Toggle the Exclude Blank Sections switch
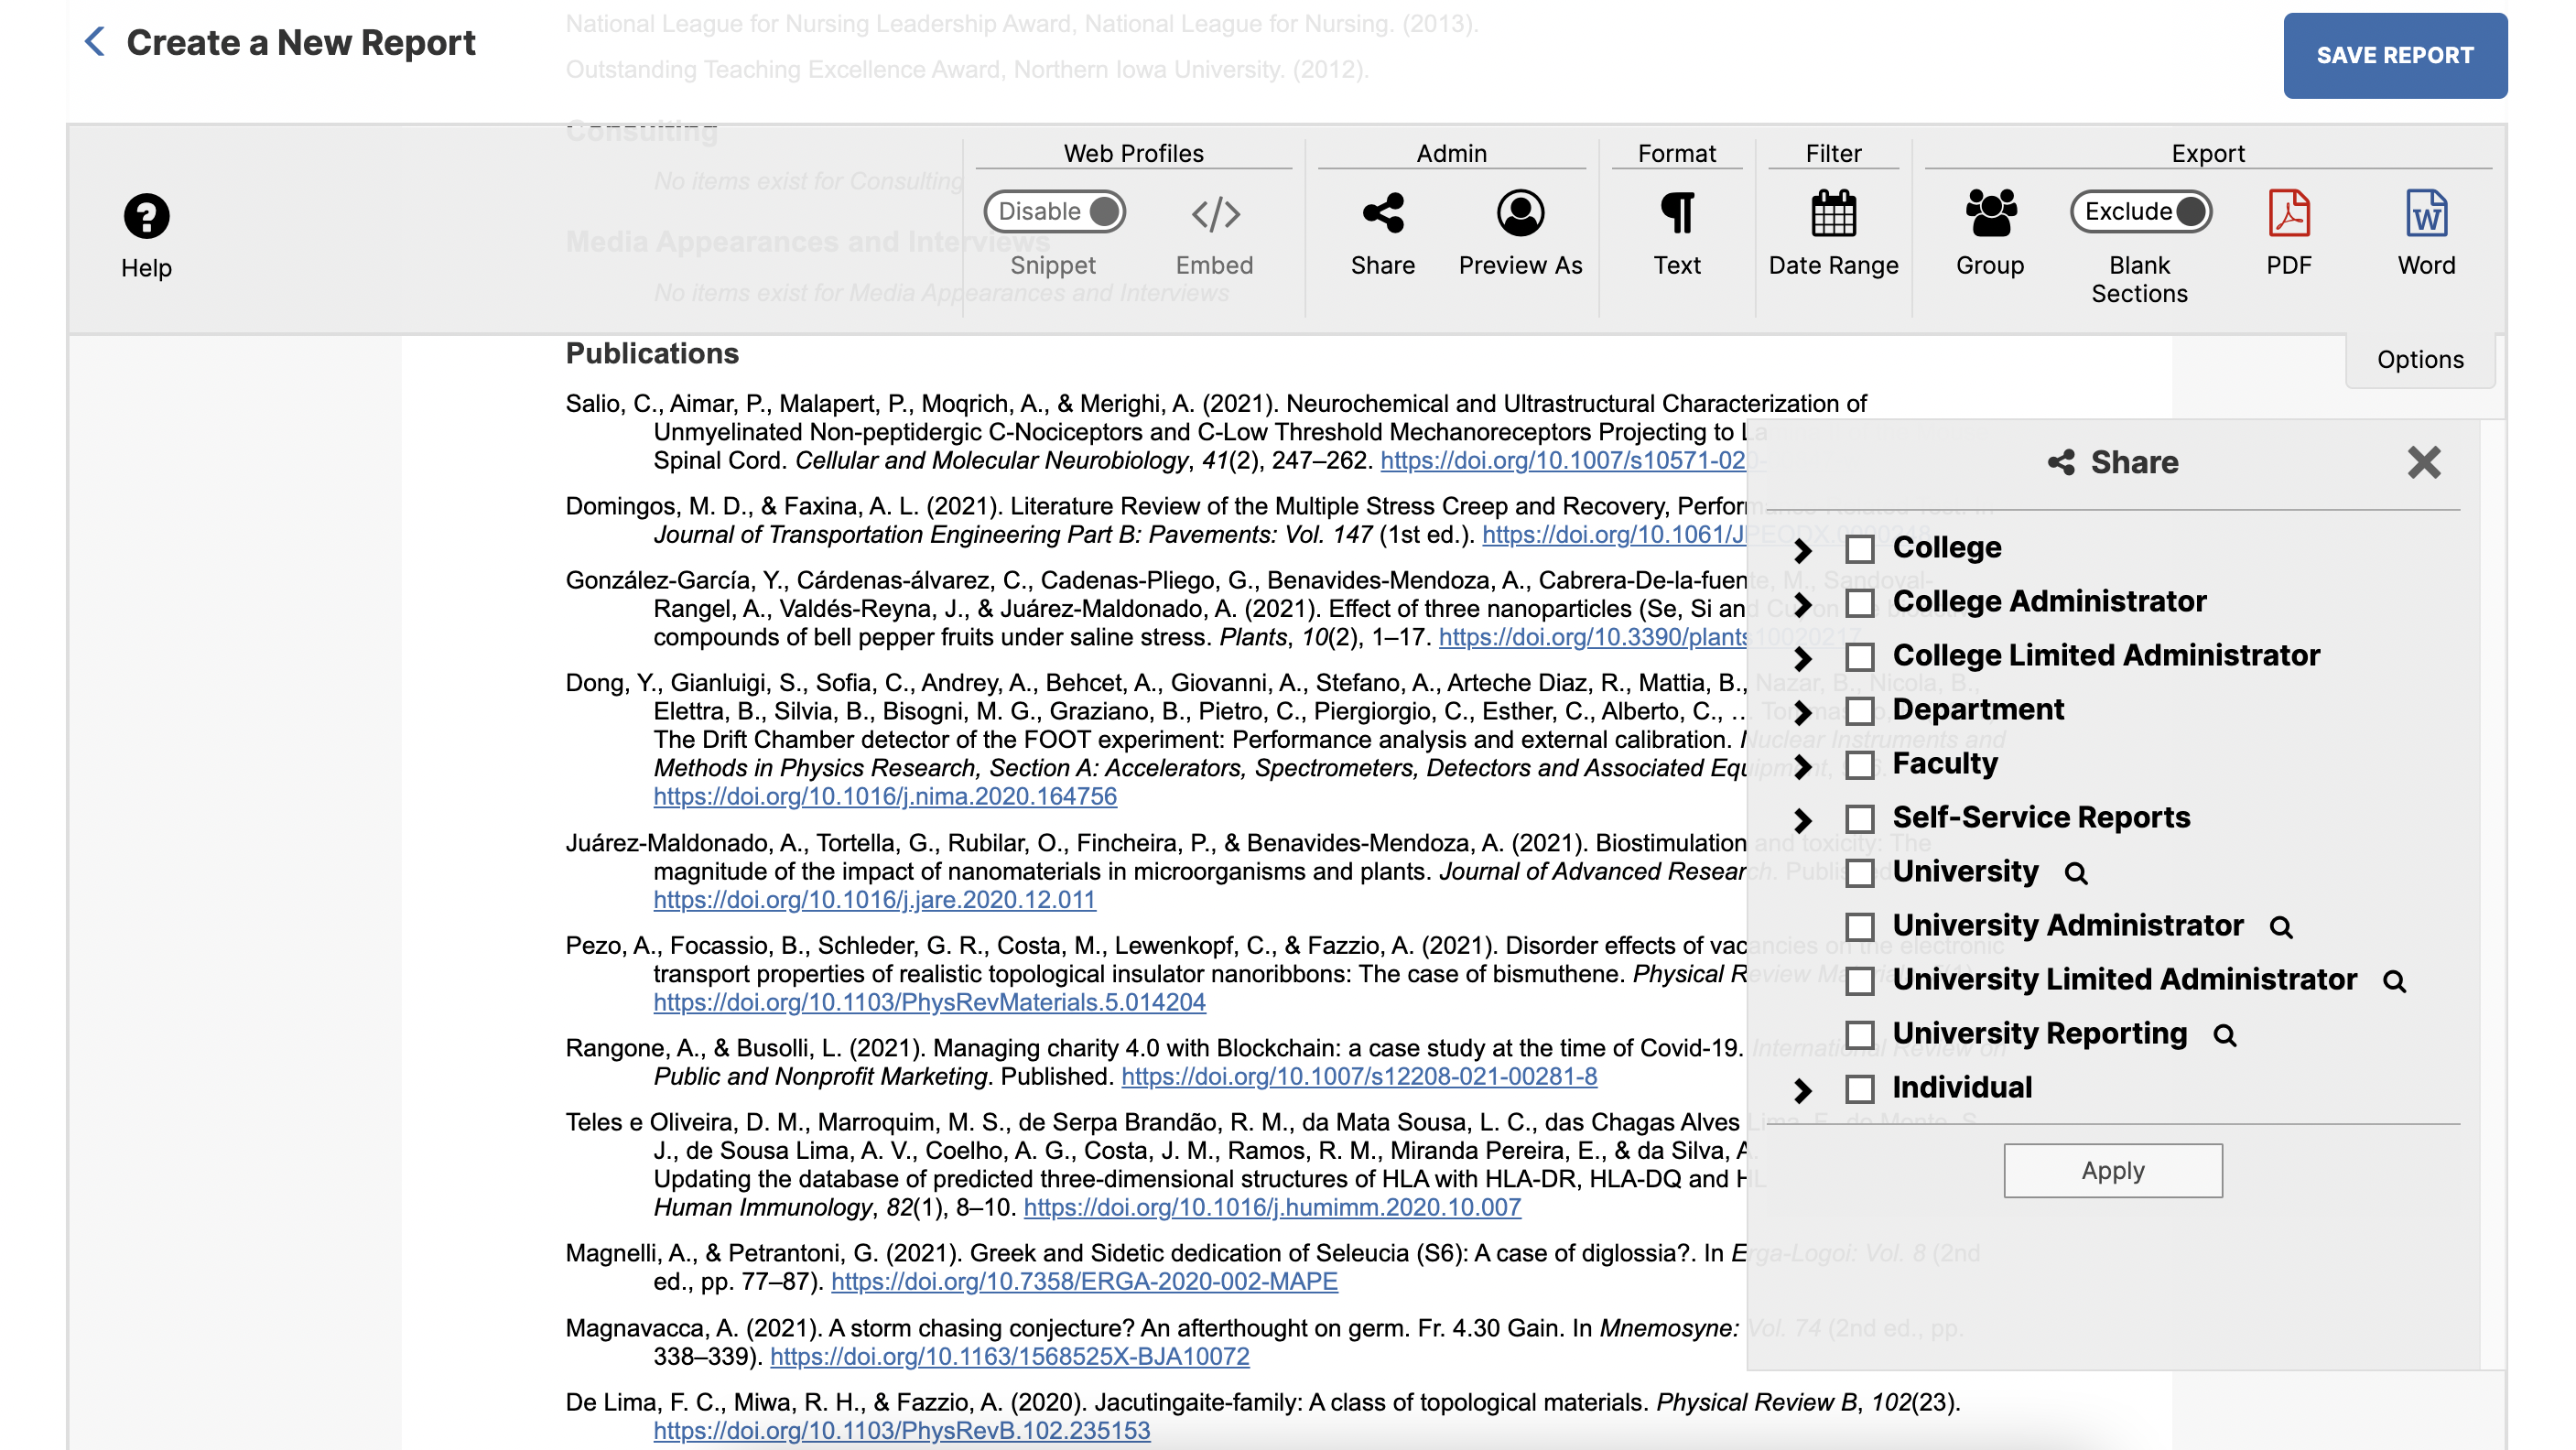Viewport: 2576px width, 1450px height. [2140, 212]
